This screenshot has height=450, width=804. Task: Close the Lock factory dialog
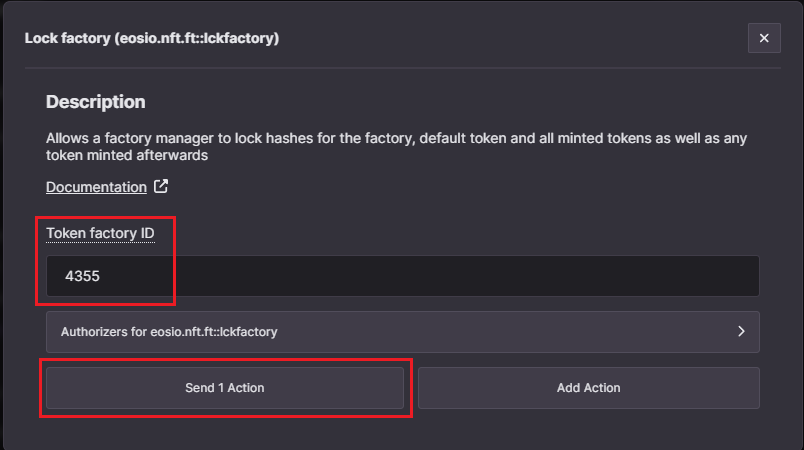pos(764,38)
